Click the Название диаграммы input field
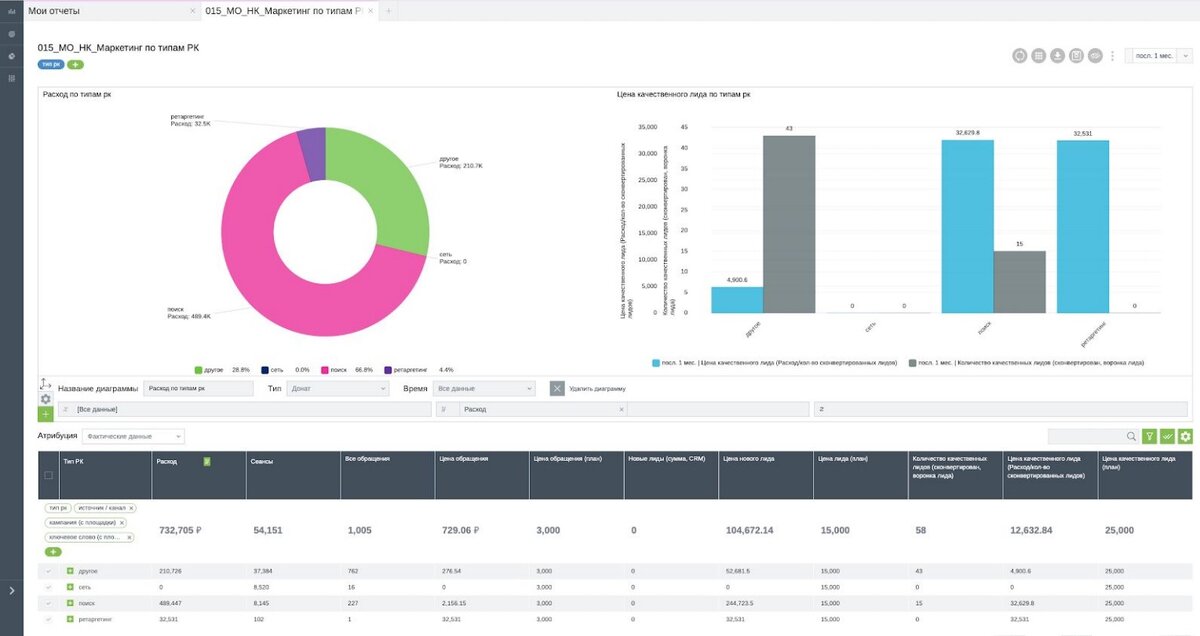1200x636 pixels. coord(198,388)
